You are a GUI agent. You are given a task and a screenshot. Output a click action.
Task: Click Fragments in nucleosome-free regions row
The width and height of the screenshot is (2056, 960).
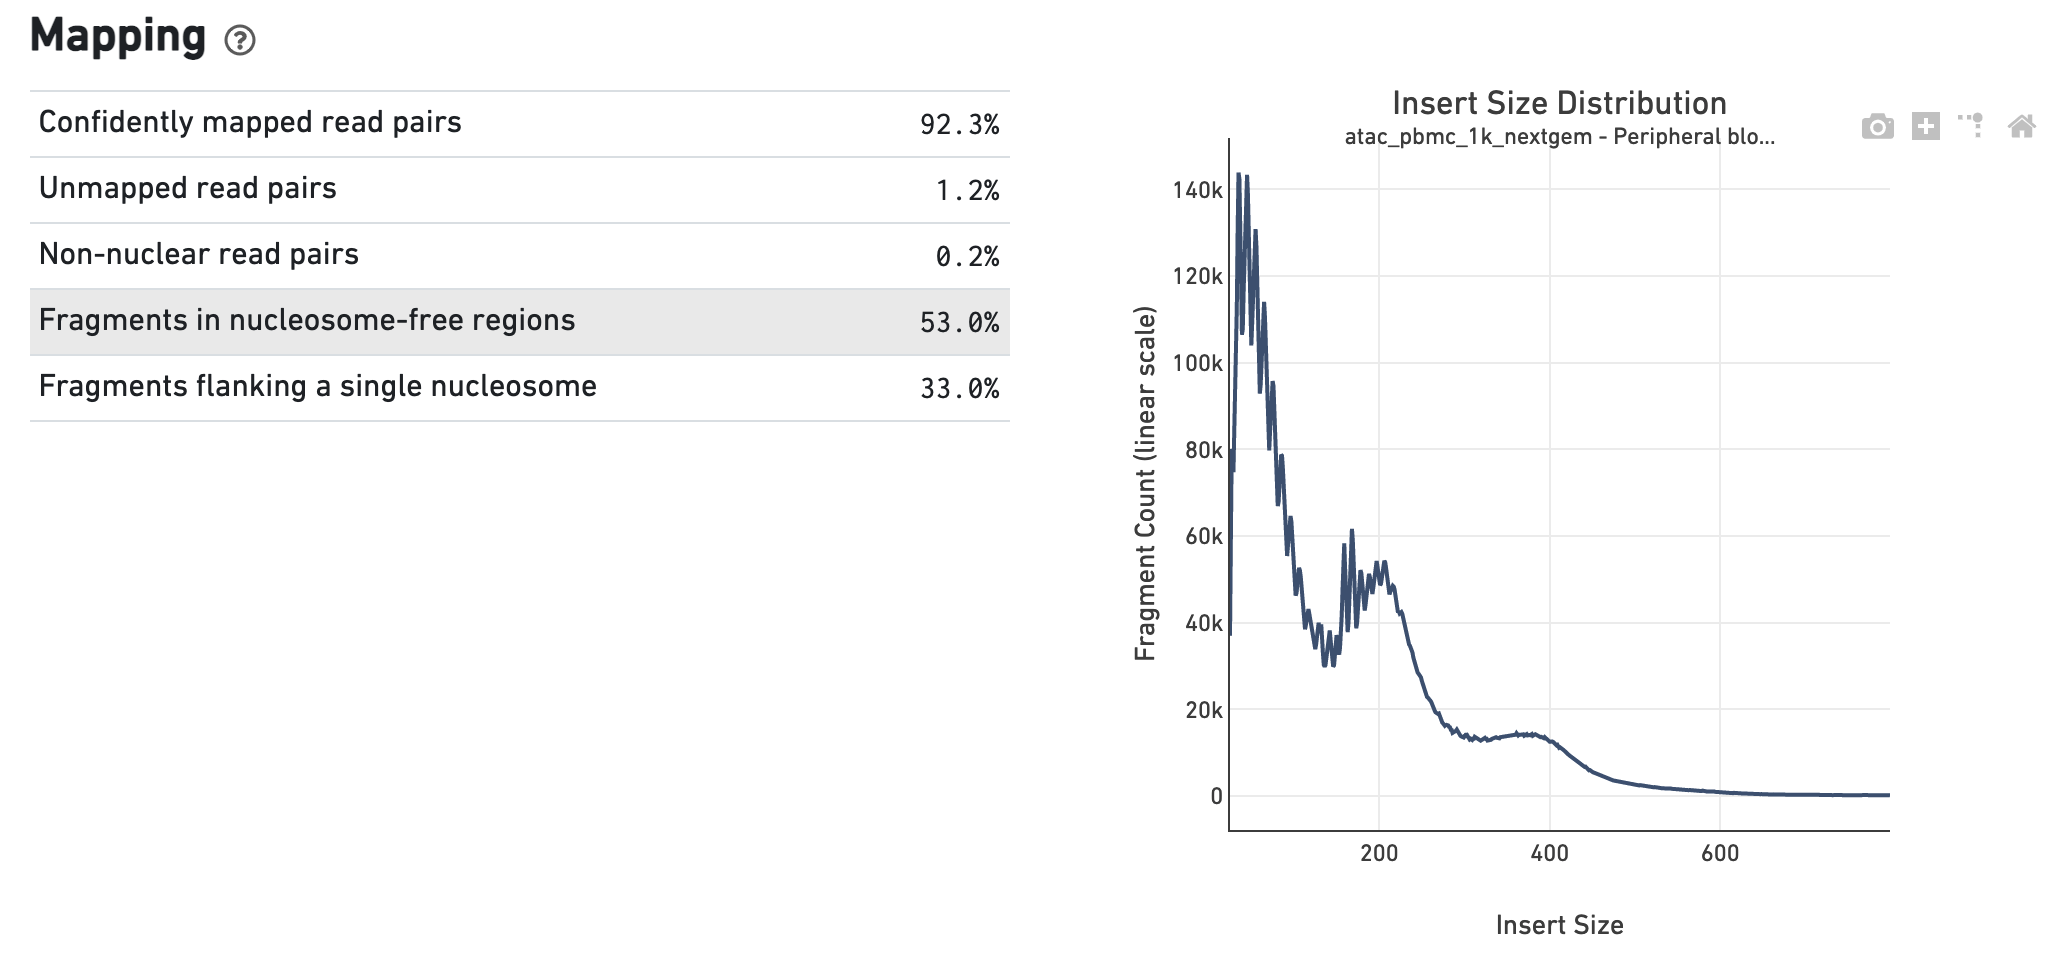pos(307,321)
